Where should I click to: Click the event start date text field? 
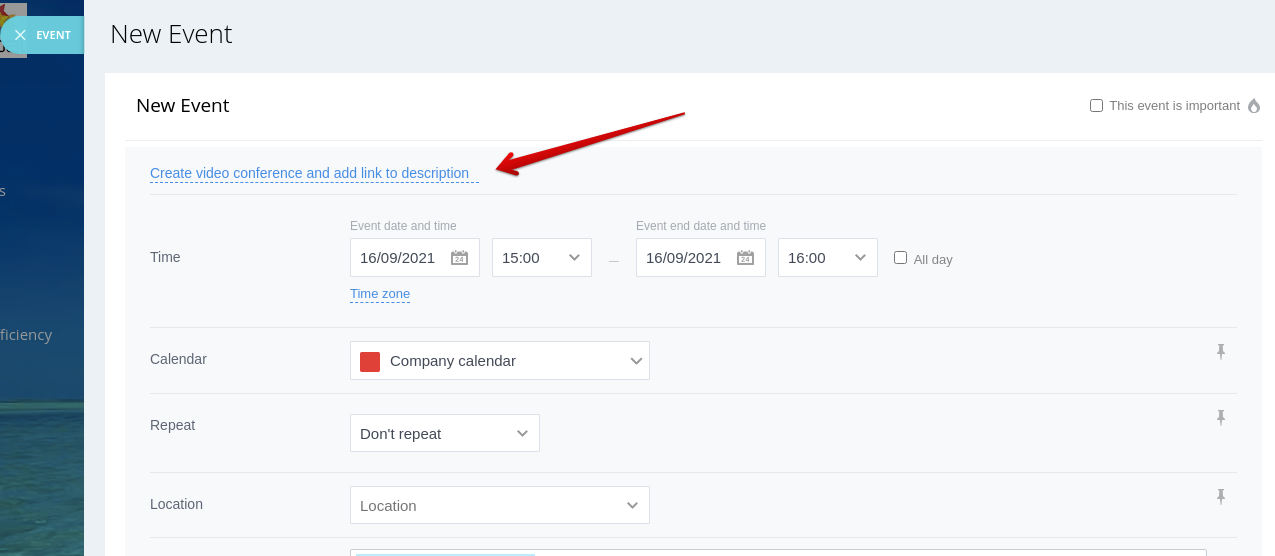click(398, 258)
